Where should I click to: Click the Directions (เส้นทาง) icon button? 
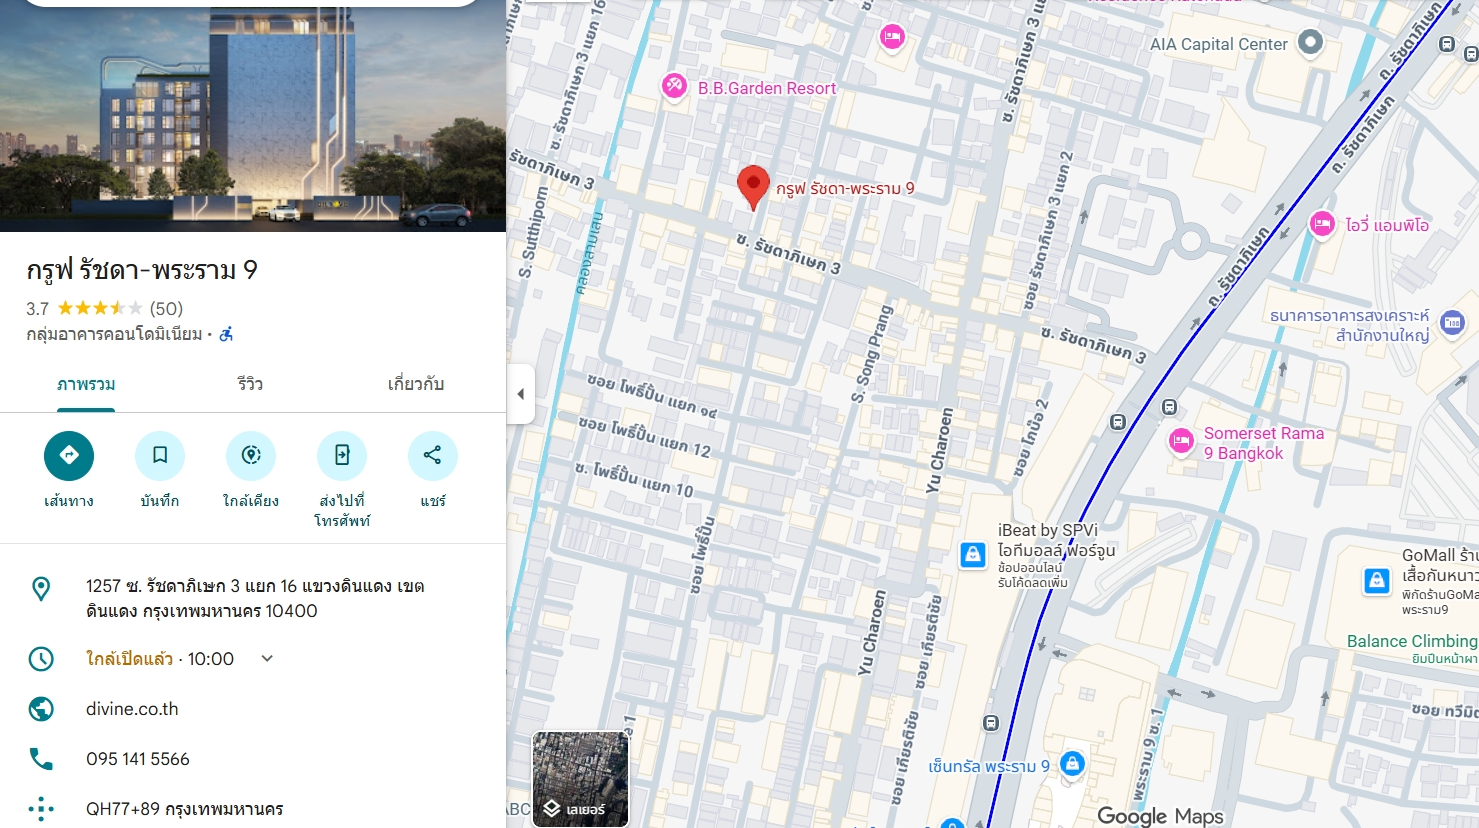pyautogui.click(x=69, y=456)
